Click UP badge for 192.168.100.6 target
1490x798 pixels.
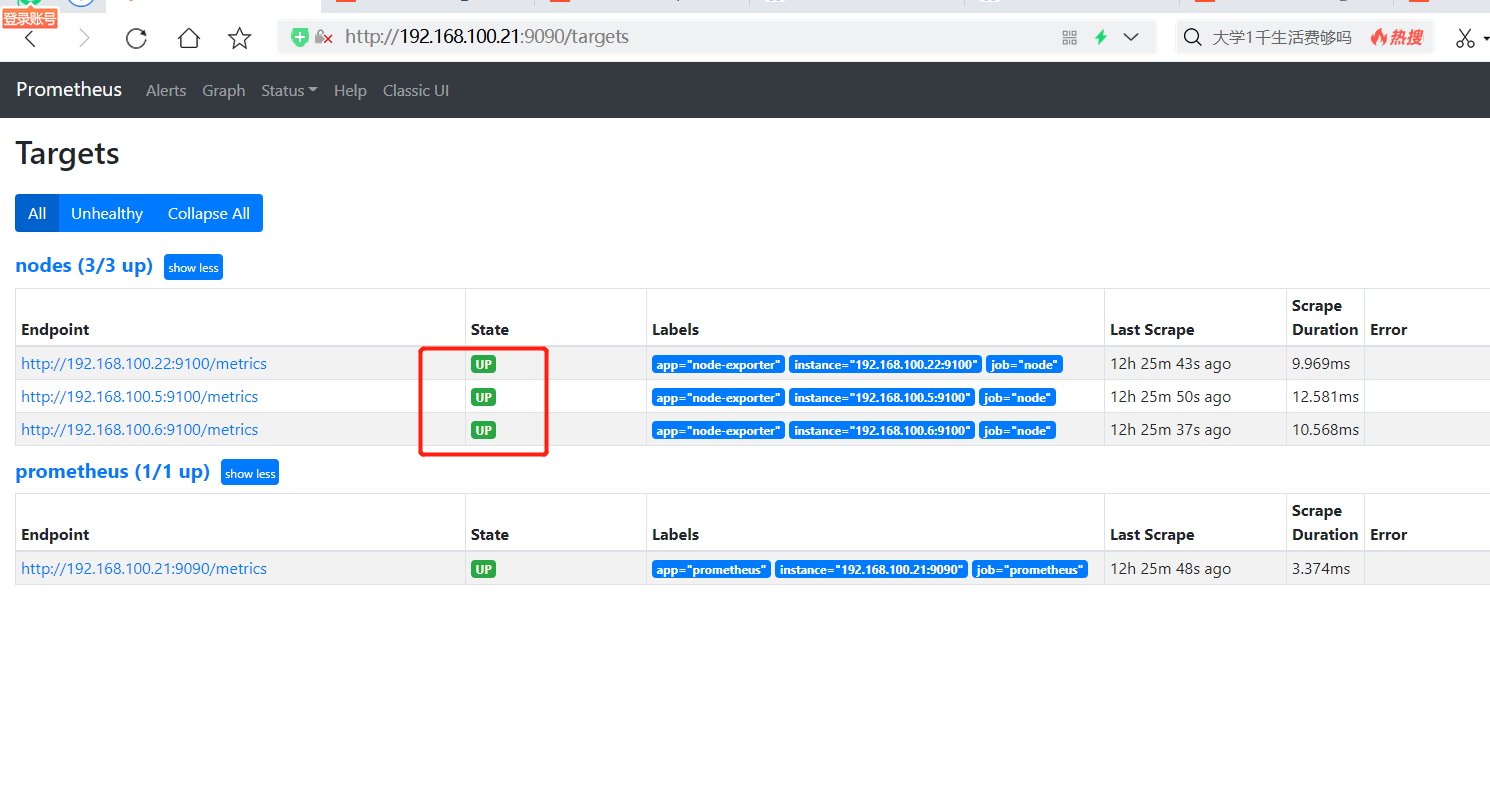click(x=484, y=430)
